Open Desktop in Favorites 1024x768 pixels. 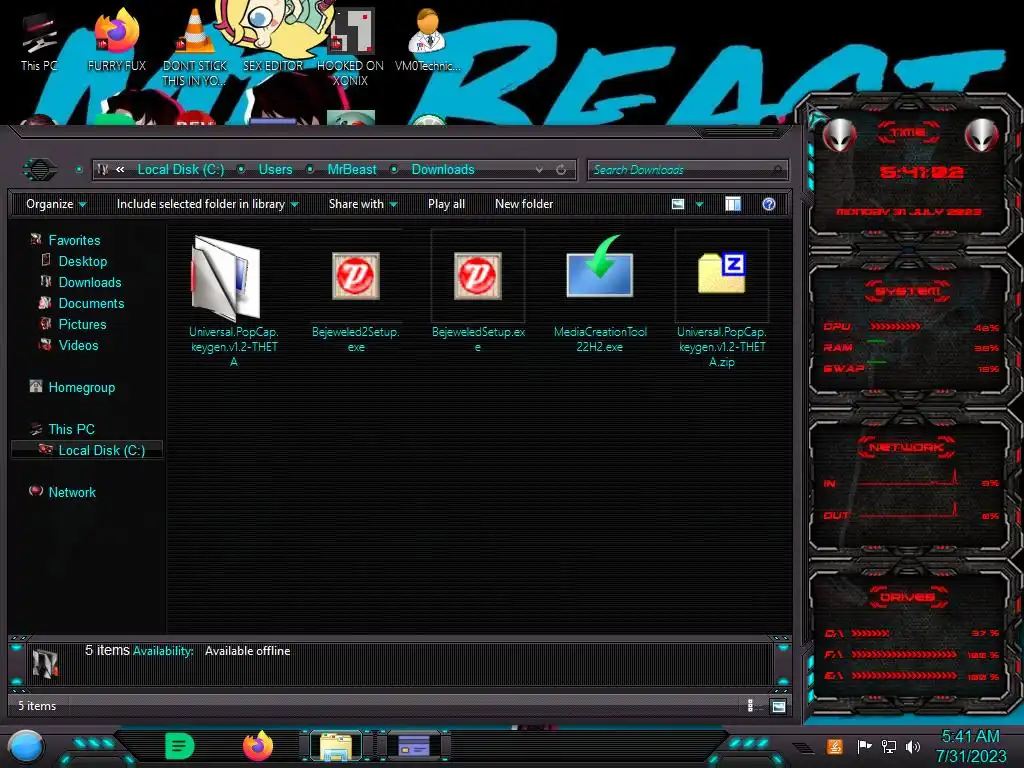[83, 261]
